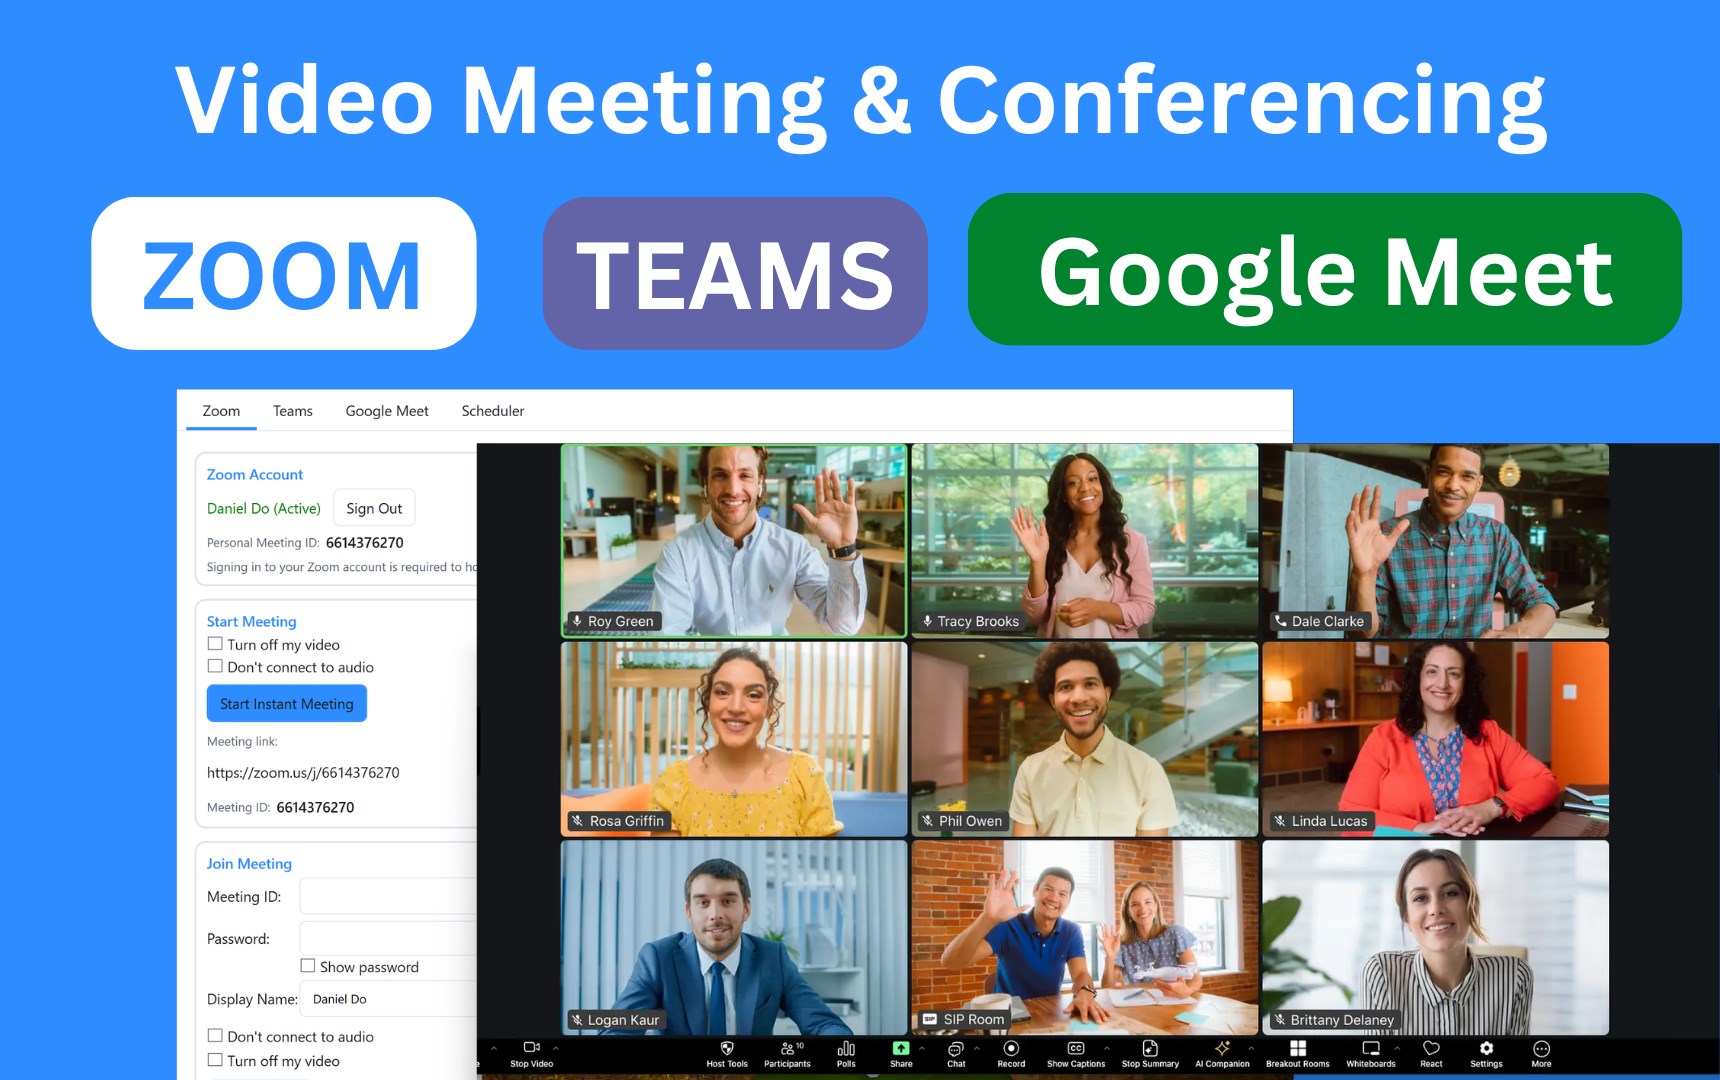
Task: Enable the Show password checkbox
Action: click(308, 966)
